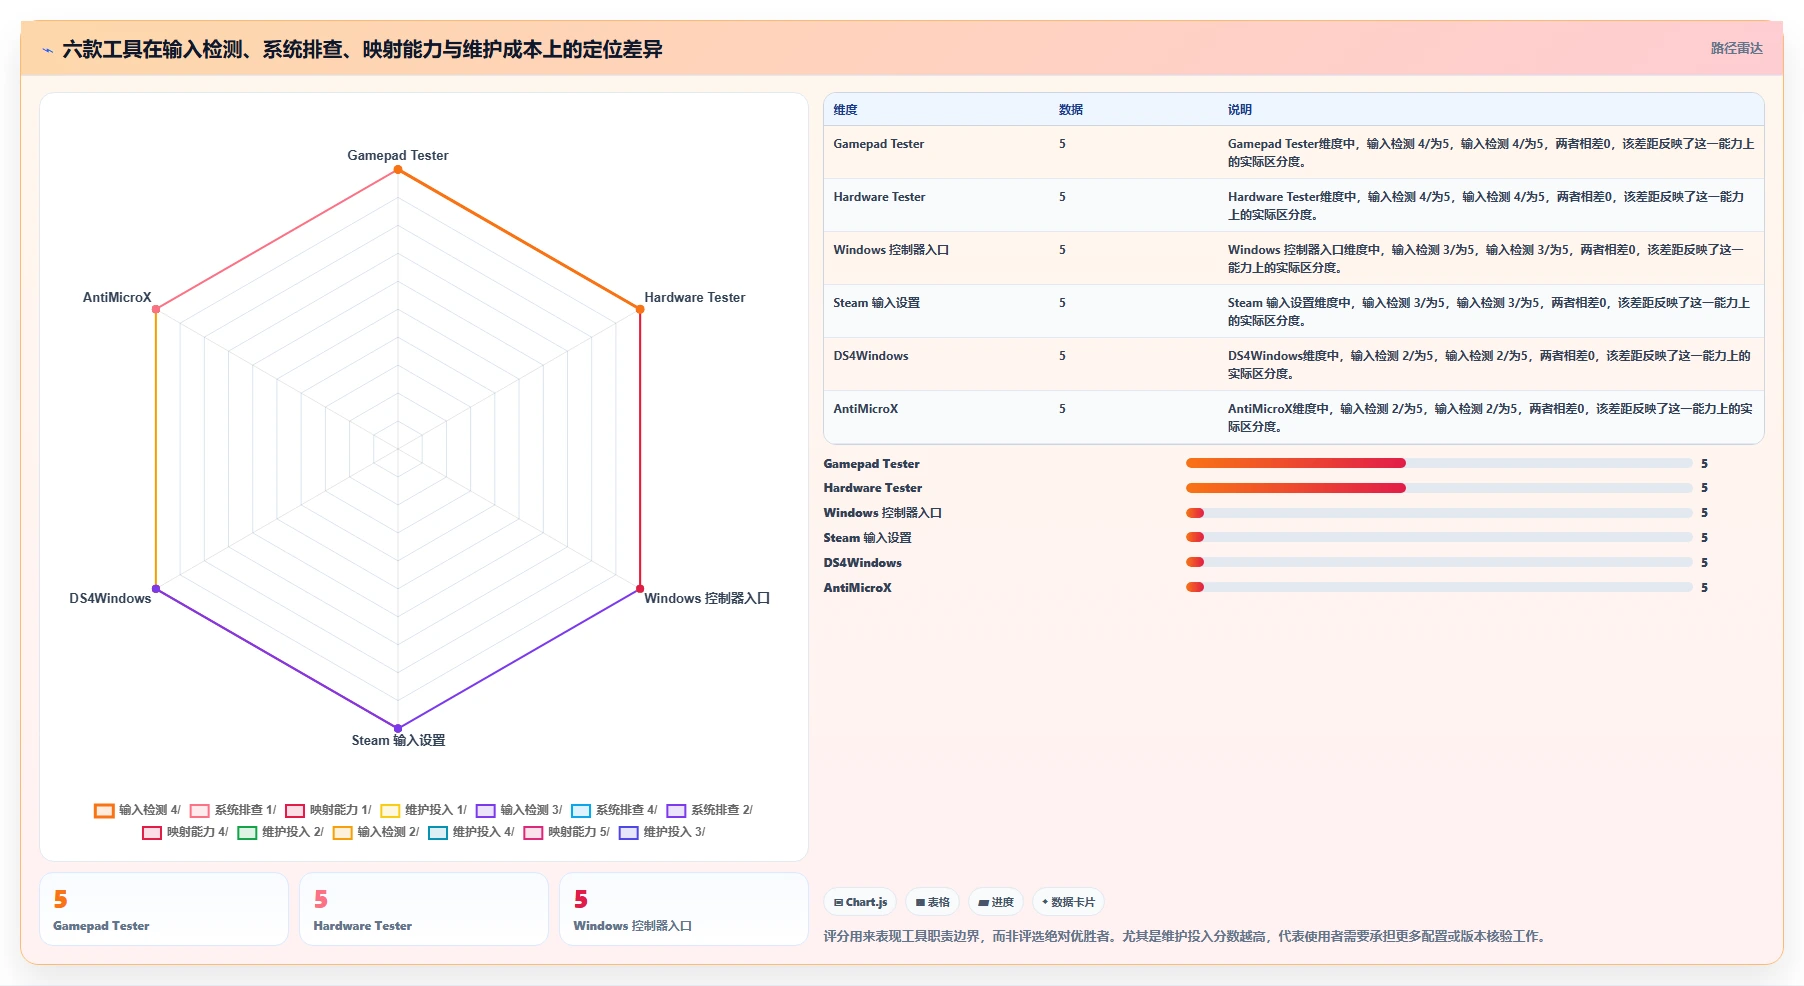This screenshot has width=1804, height=986.
Task: Toggle the 输入检测 3/ legend entry
Action: click(x=519, y=810)
